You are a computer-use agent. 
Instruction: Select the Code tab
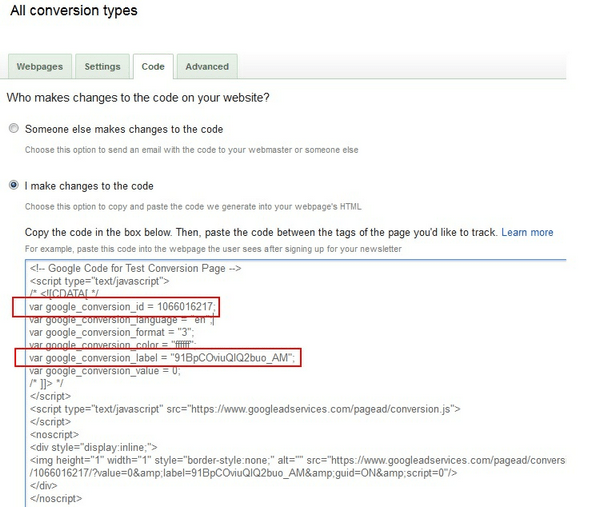(x=153, y=67)
